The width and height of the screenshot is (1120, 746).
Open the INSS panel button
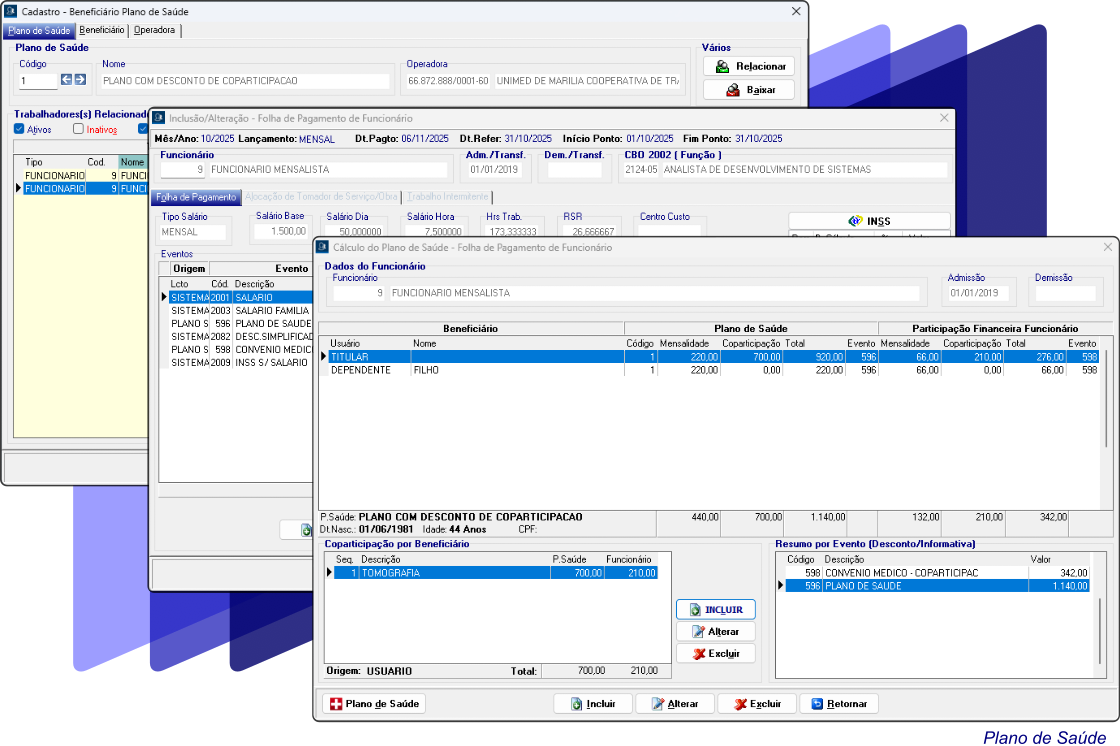click(868, 221)
